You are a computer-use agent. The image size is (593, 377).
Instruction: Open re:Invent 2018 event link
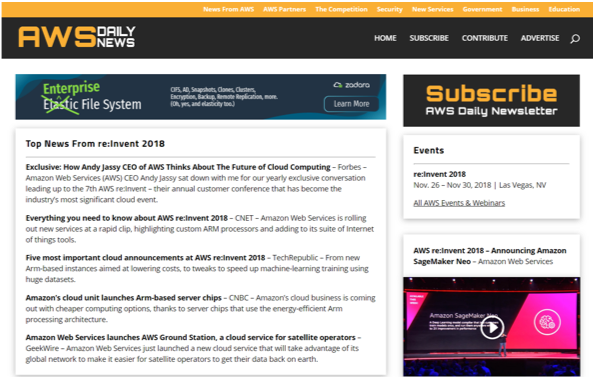(x=439, y=174)
